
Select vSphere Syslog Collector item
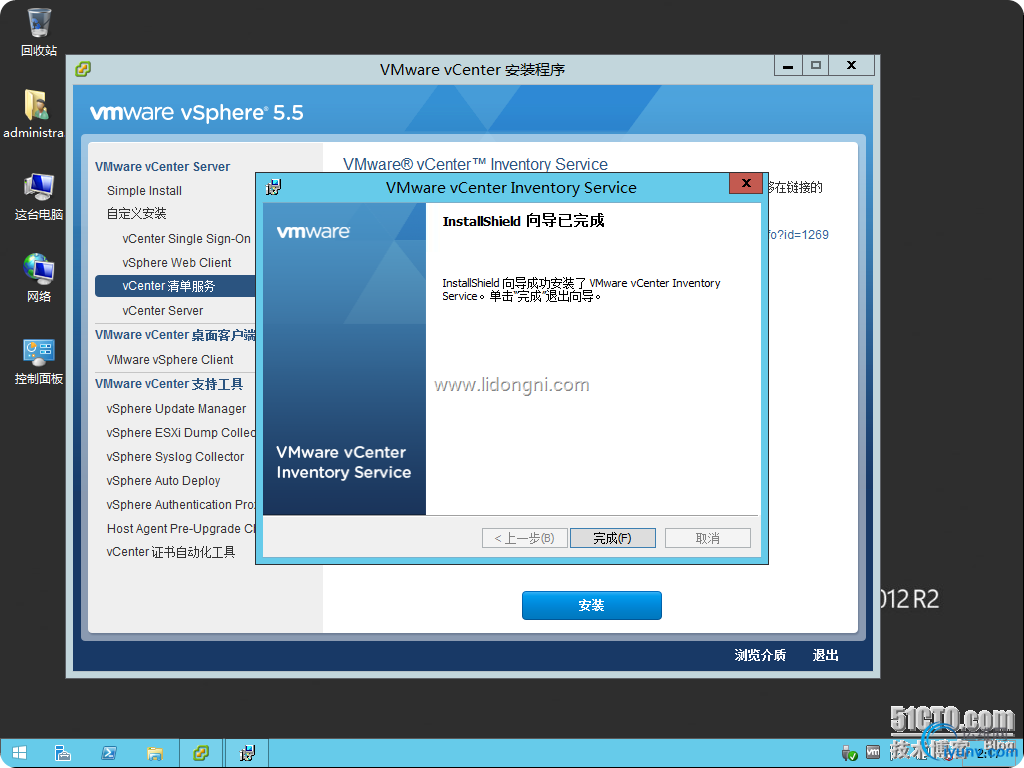175,457
